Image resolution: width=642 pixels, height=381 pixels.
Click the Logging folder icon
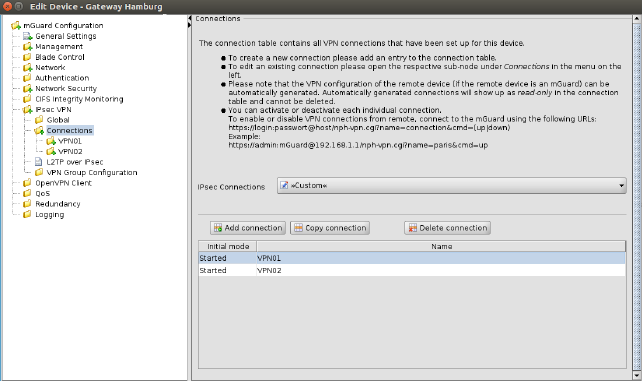click(x=27, y=214)
